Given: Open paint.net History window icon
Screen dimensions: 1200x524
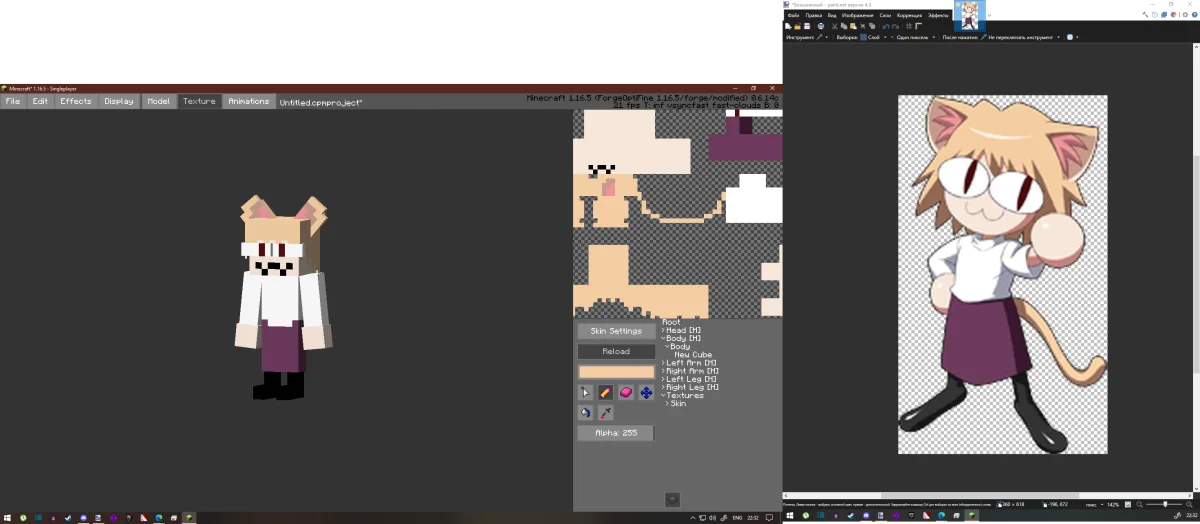Looking at the screenshot, I should pos(1154,15).
